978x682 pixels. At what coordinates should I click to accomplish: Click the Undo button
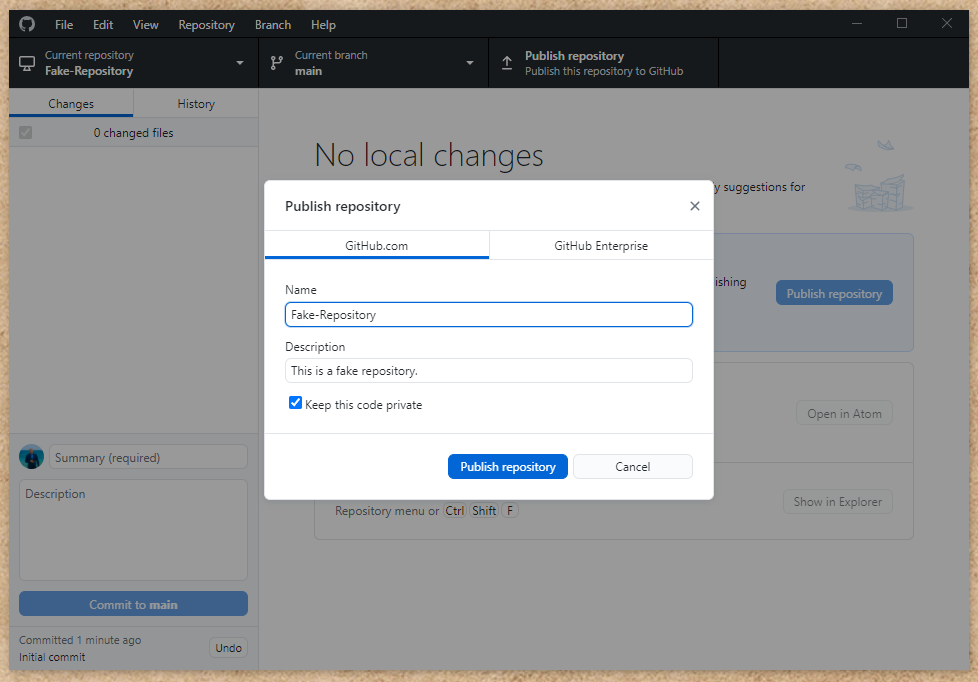228,648
